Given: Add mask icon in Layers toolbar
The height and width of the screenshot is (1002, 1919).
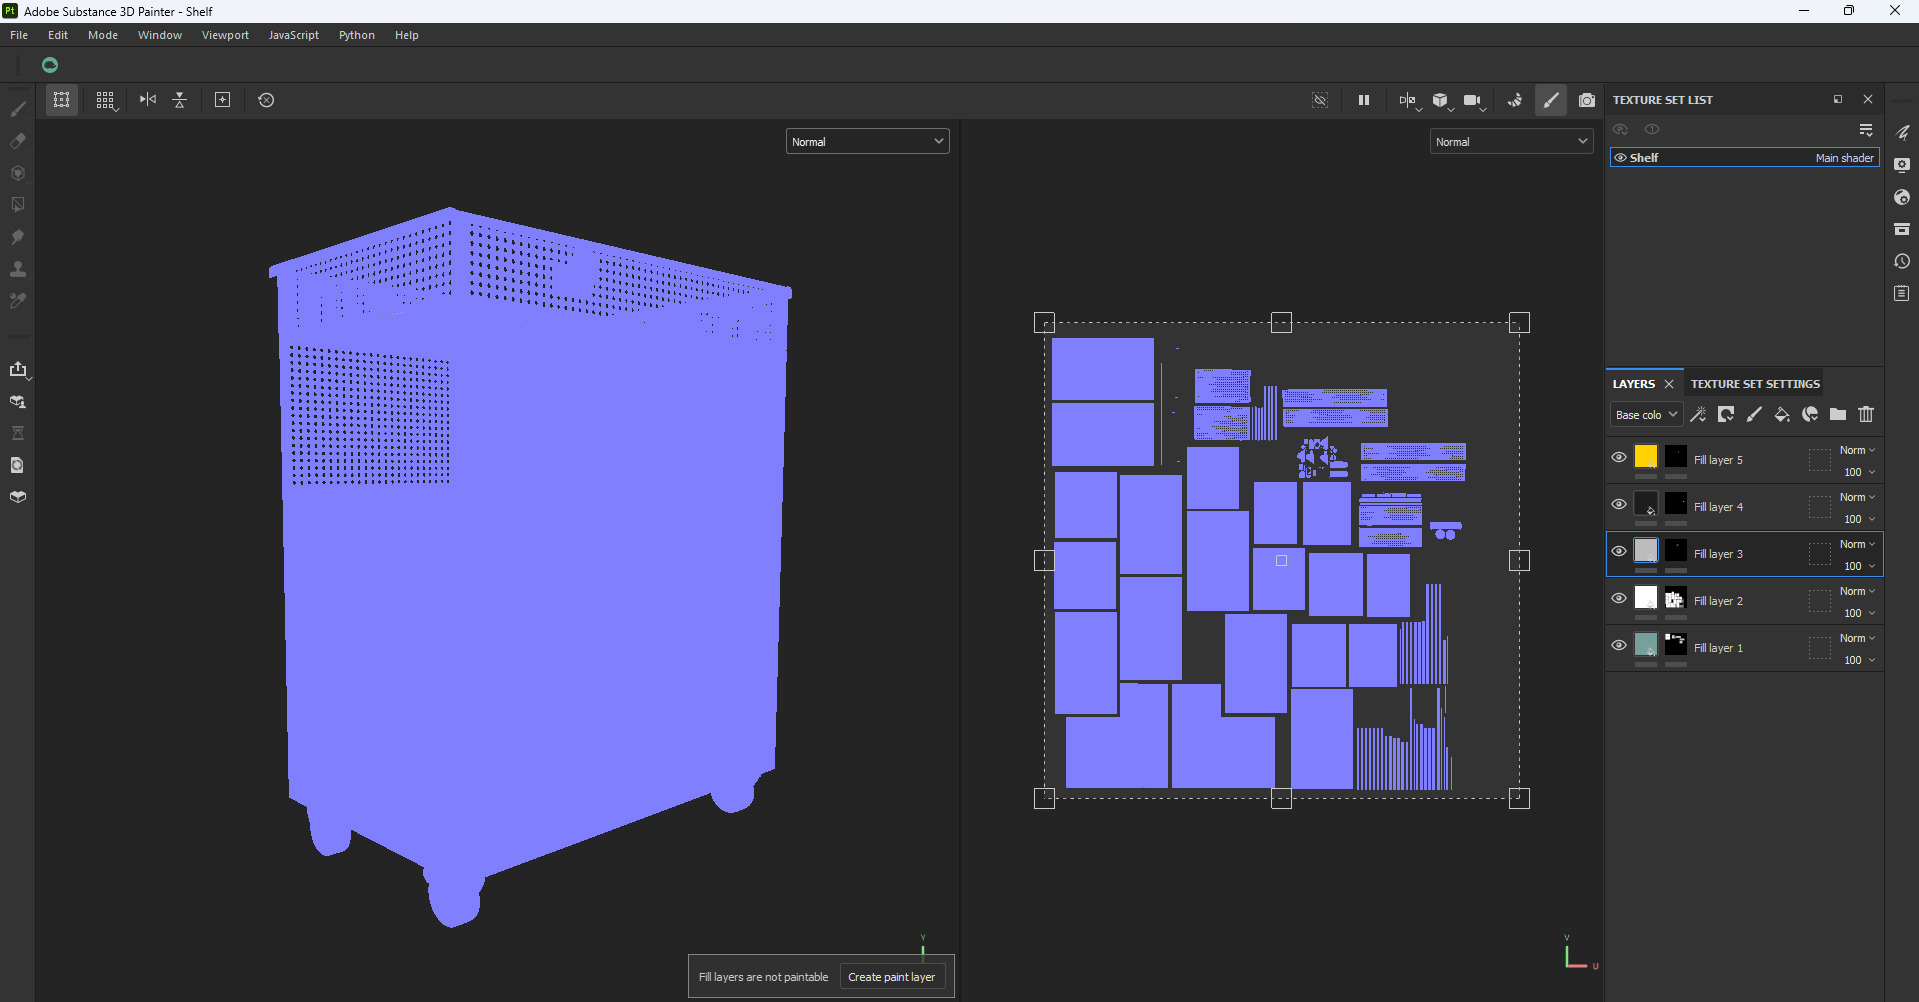Looking at the screenshot, I should click(1726, 414).
